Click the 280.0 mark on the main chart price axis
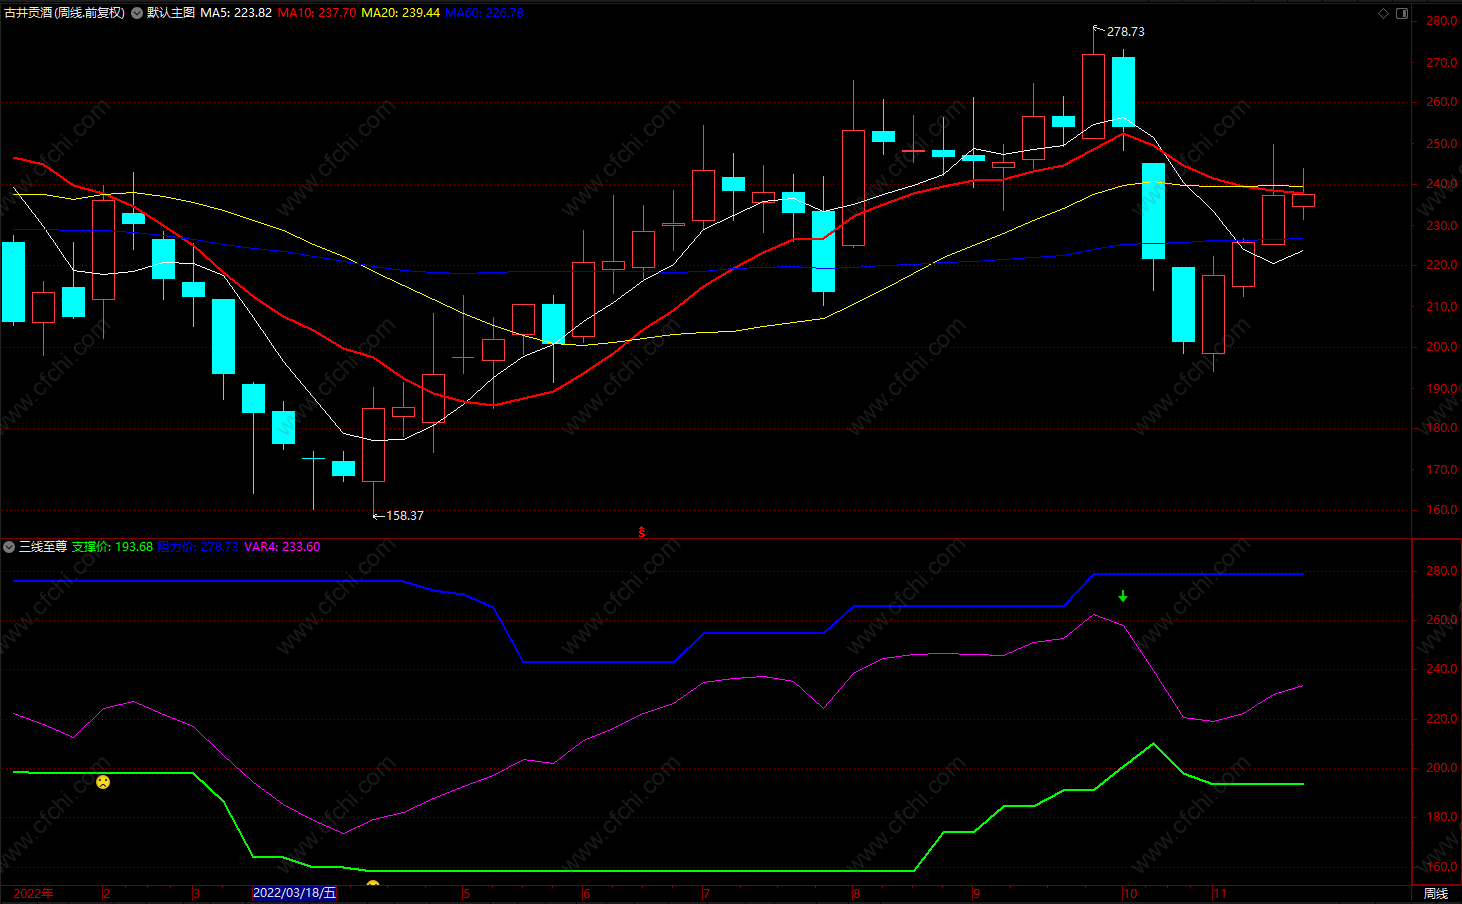This screenshot has width=1462, height=904. point(1442,21)
